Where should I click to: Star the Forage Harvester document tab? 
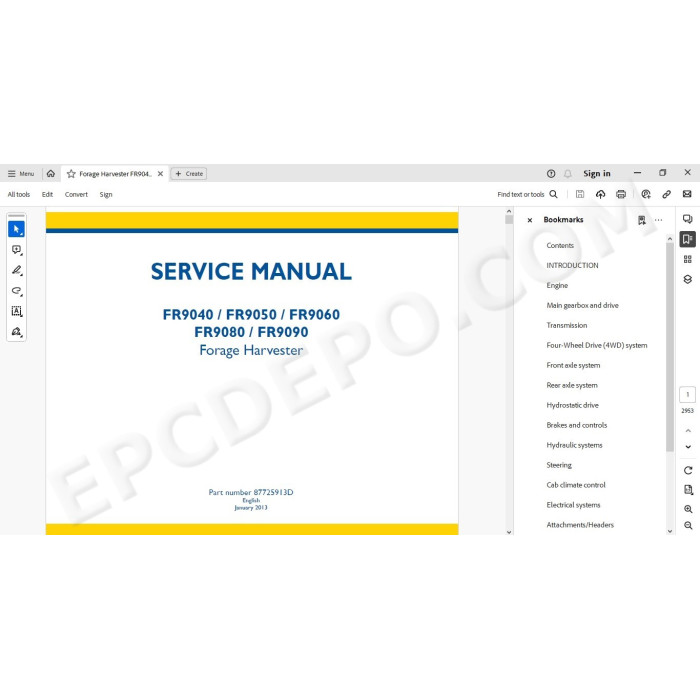71,174
